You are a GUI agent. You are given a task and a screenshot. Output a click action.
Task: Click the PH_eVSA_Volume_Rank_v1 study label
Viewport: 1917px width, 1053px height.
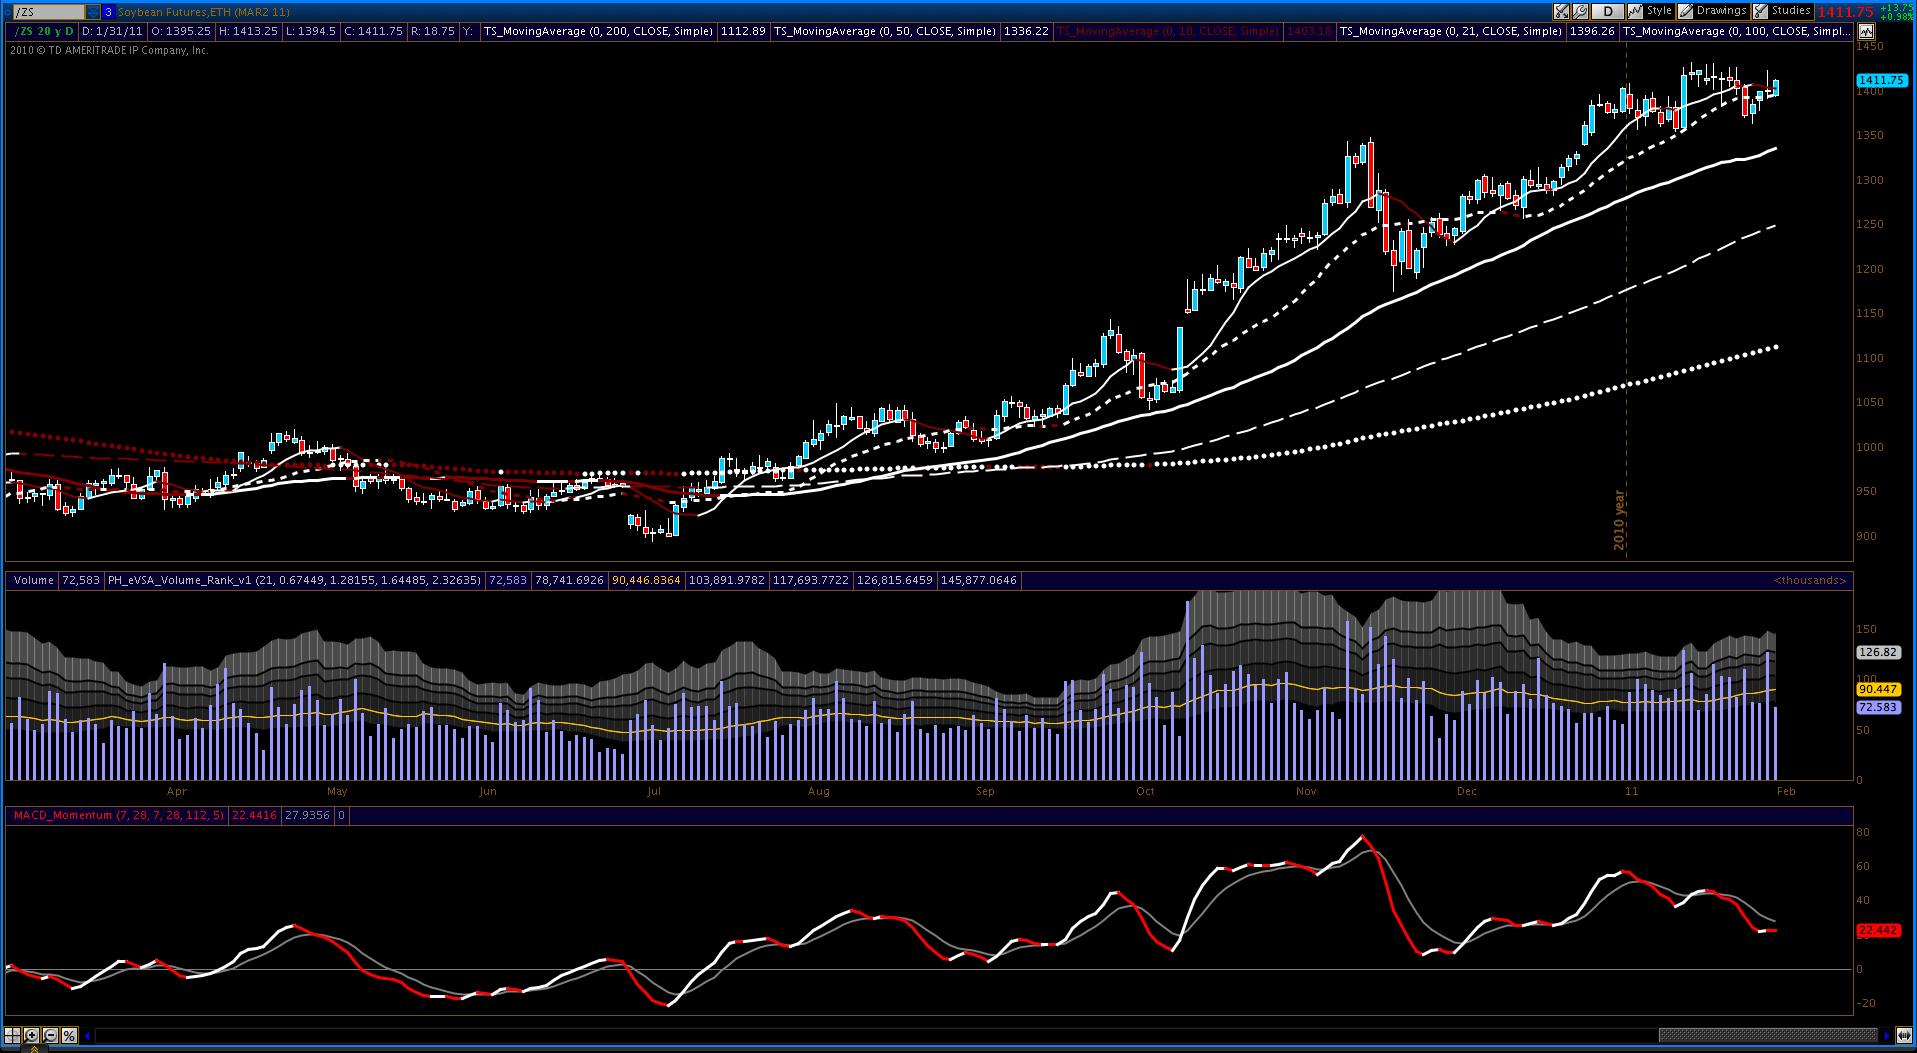pyautogui.click(x=295, y=580)
